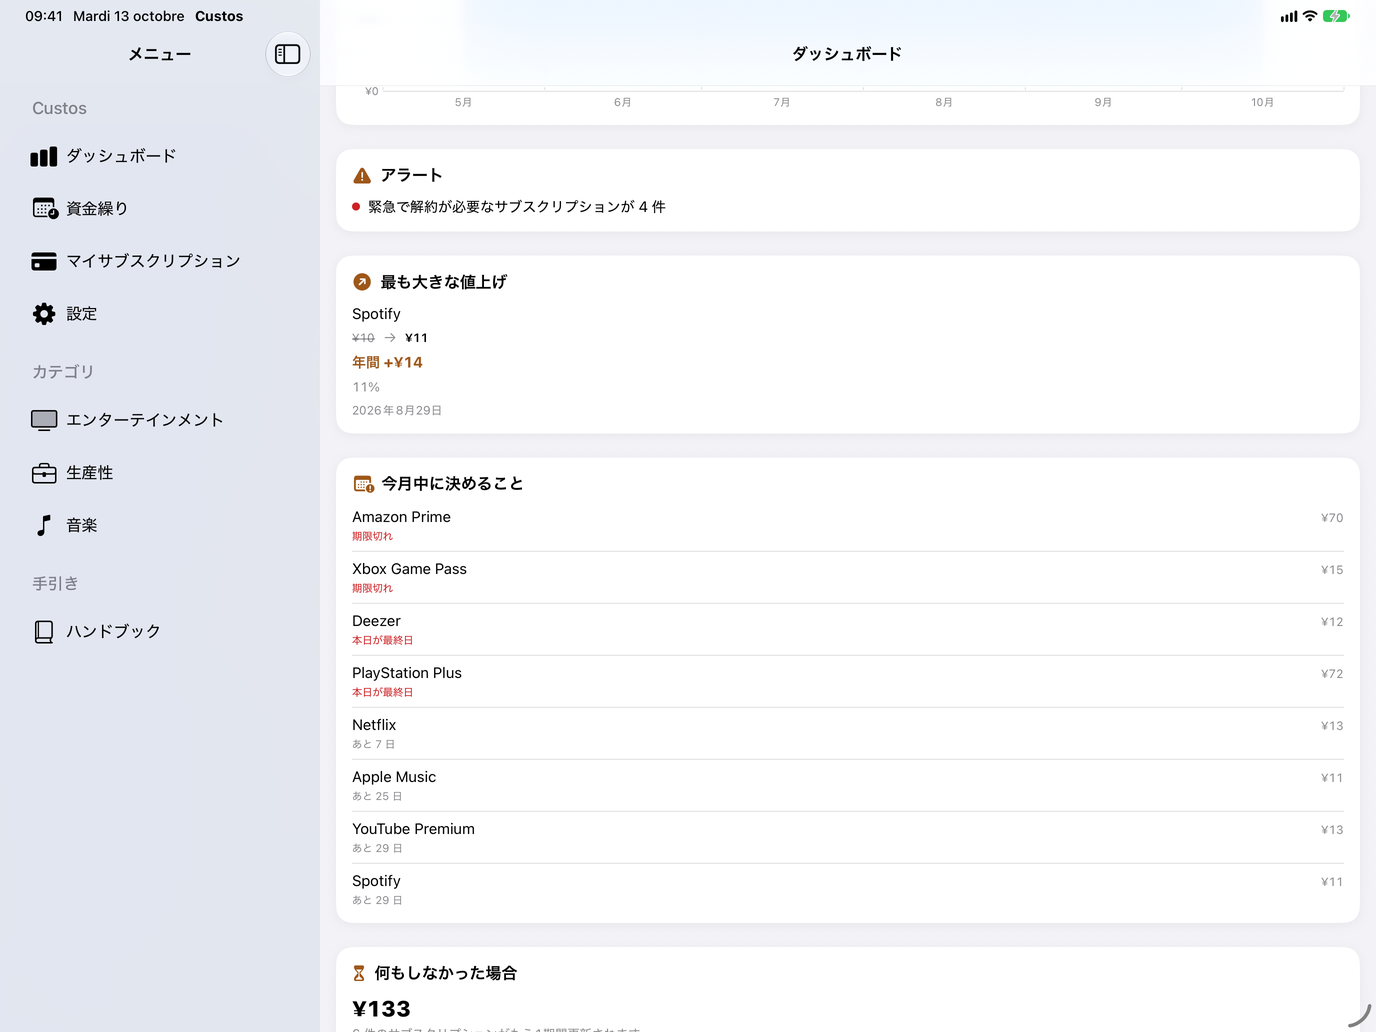Open マイサブスクリプション in the sidebar menu
The image size is (1376, 1032).
click(160, 261)
